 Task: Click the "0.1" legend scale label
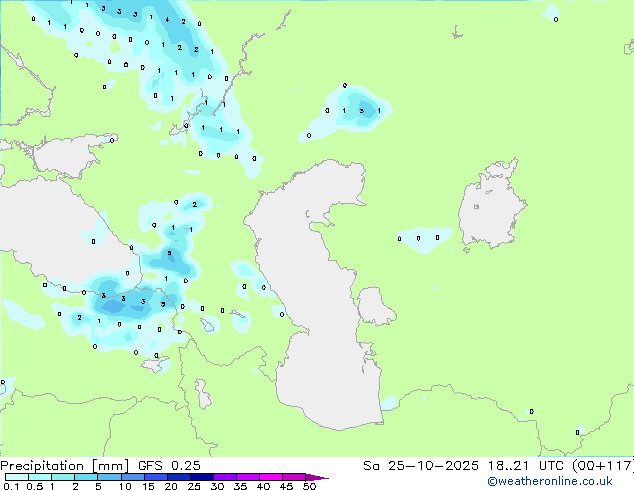point(11,486)
